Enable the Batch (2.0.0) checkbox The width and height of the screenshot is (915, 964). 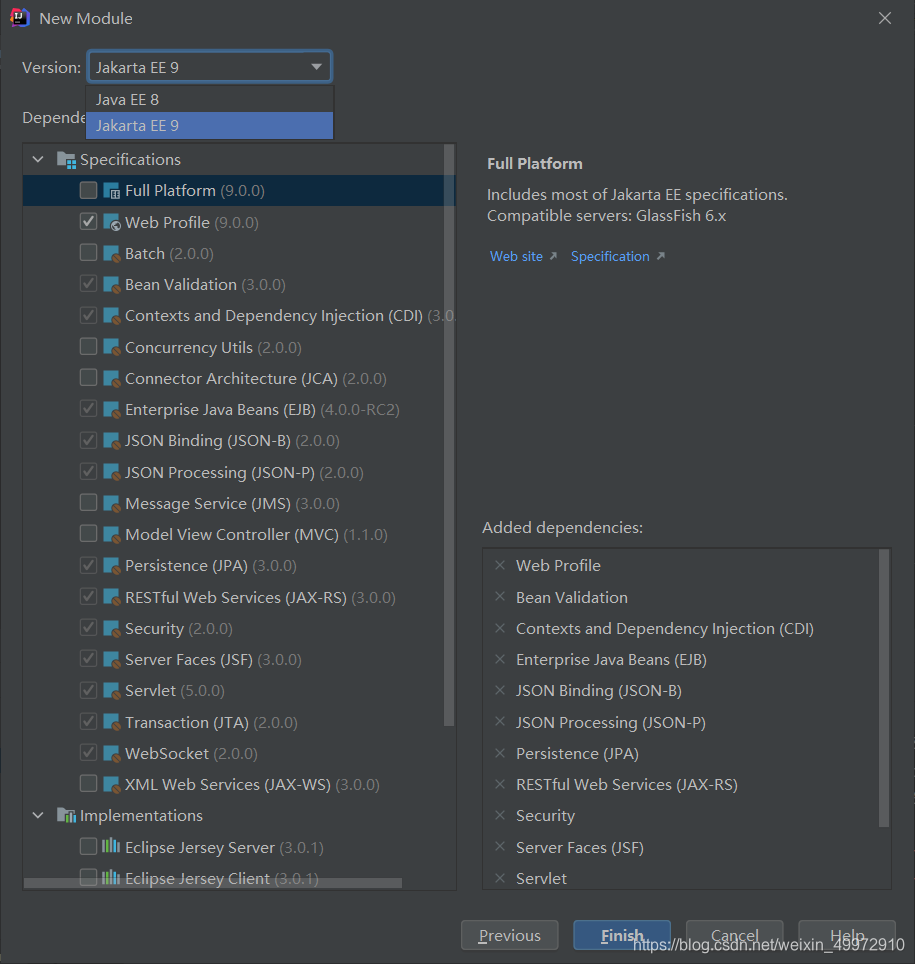point(89,253)
